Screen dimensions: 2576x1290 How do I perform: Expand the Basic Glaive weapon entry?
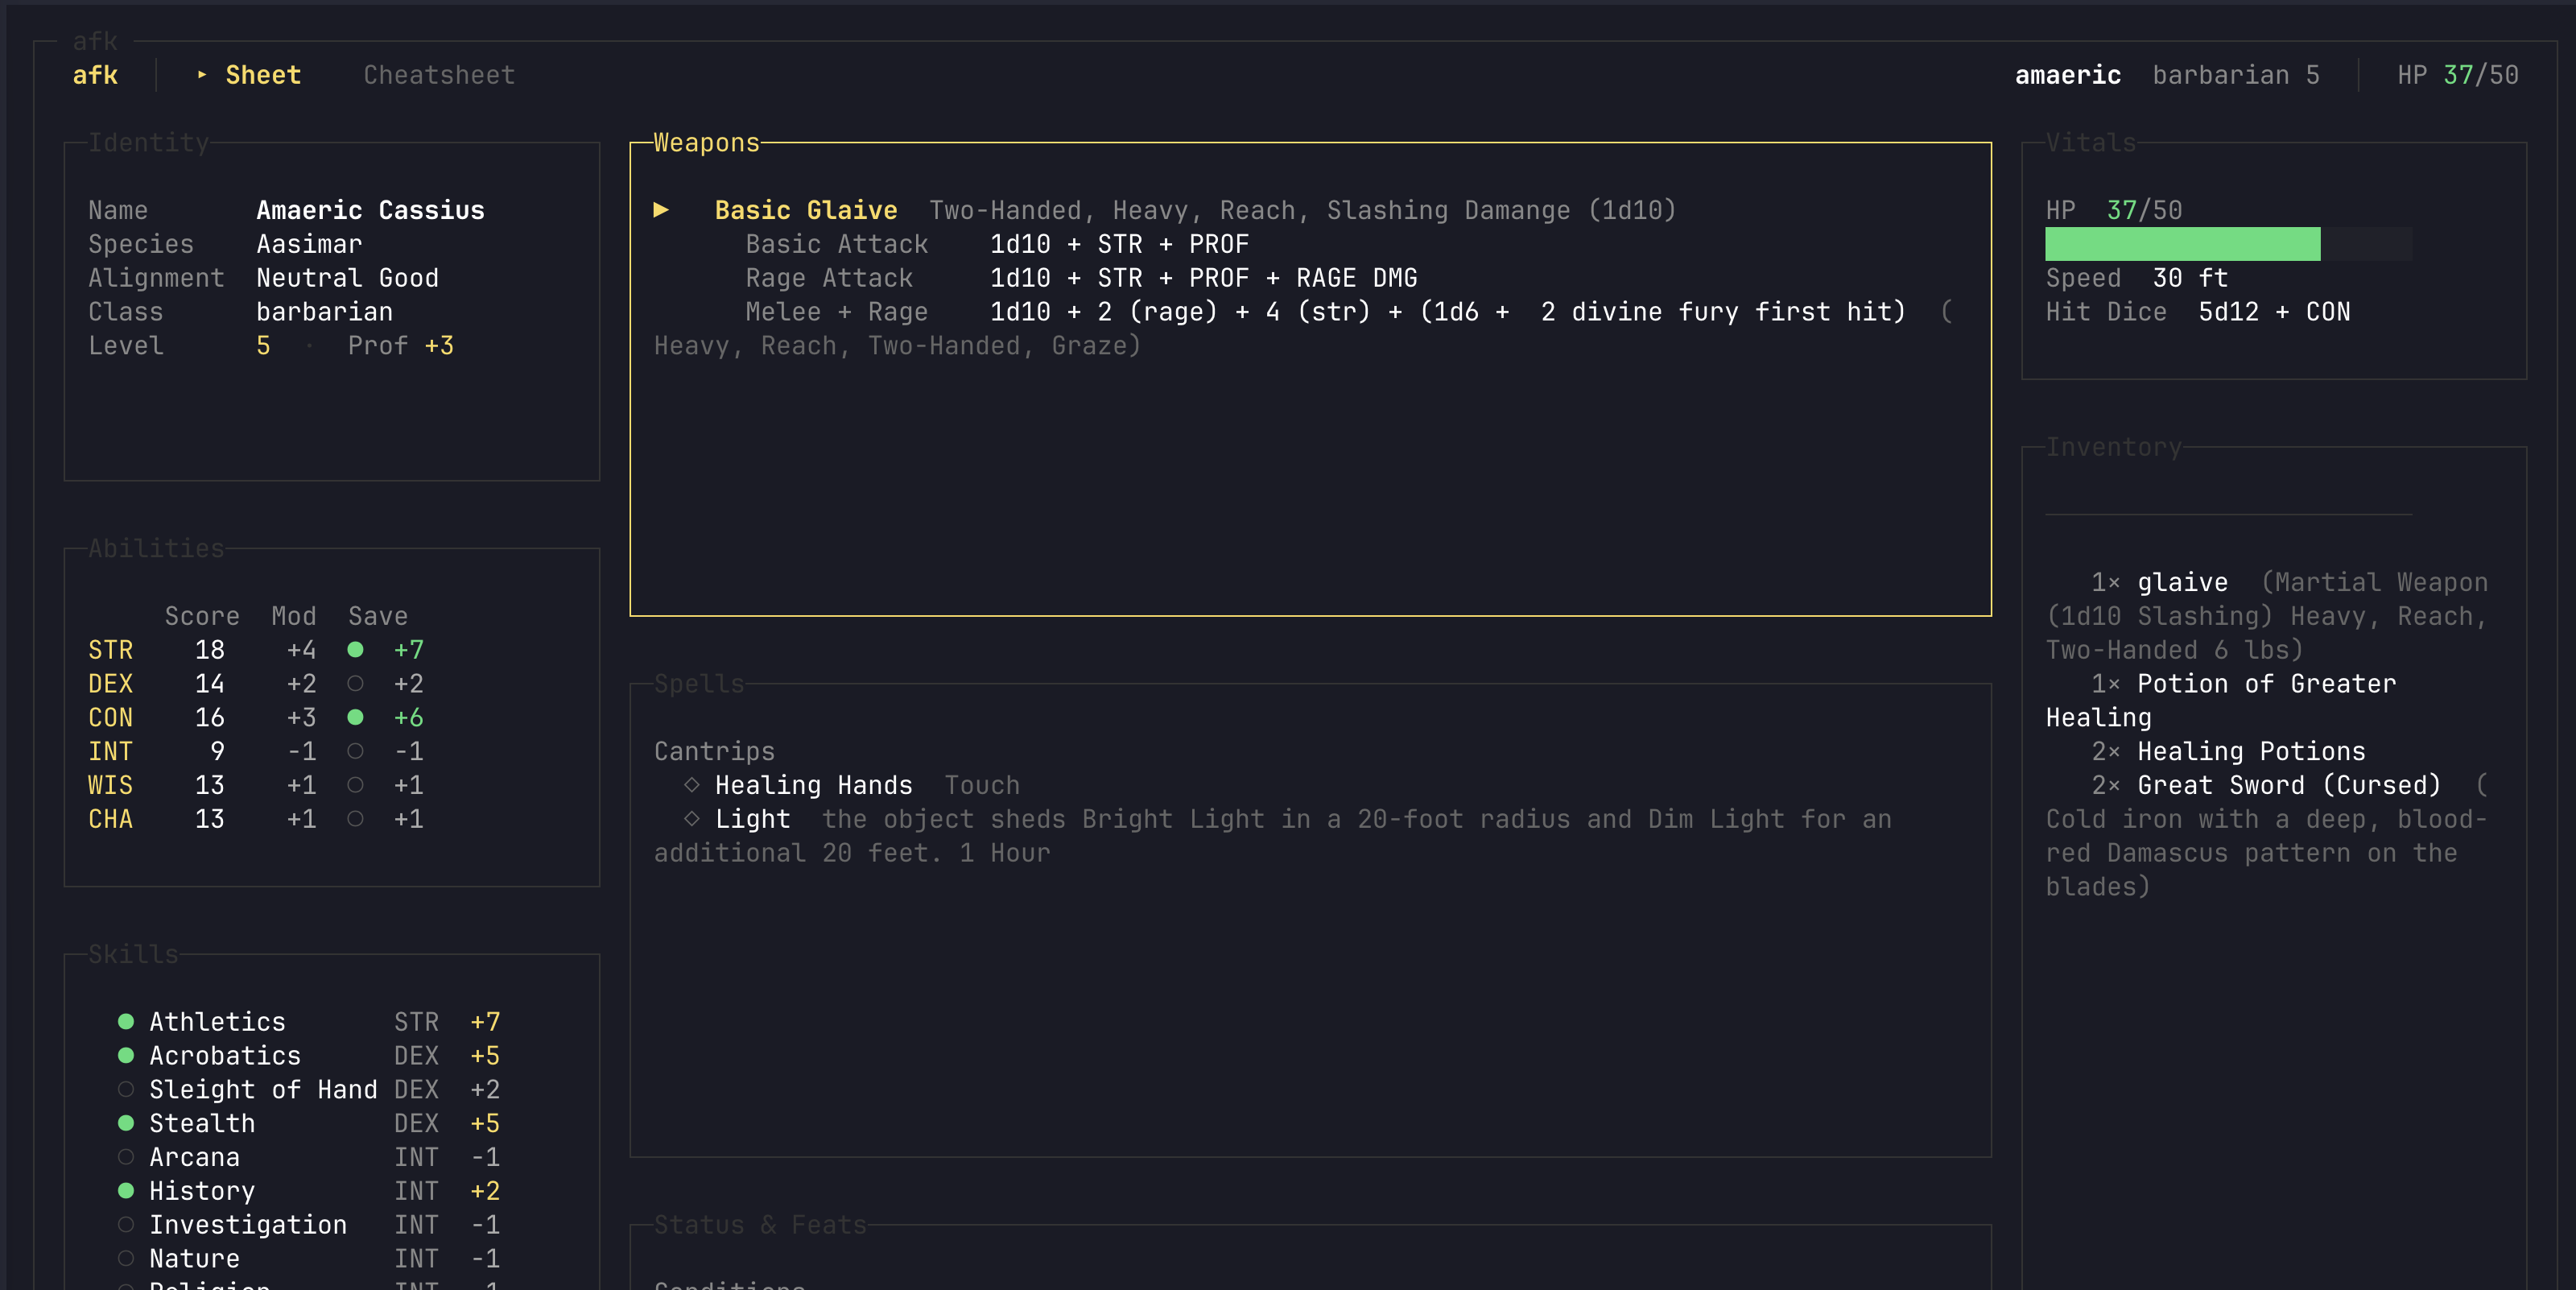661,210
